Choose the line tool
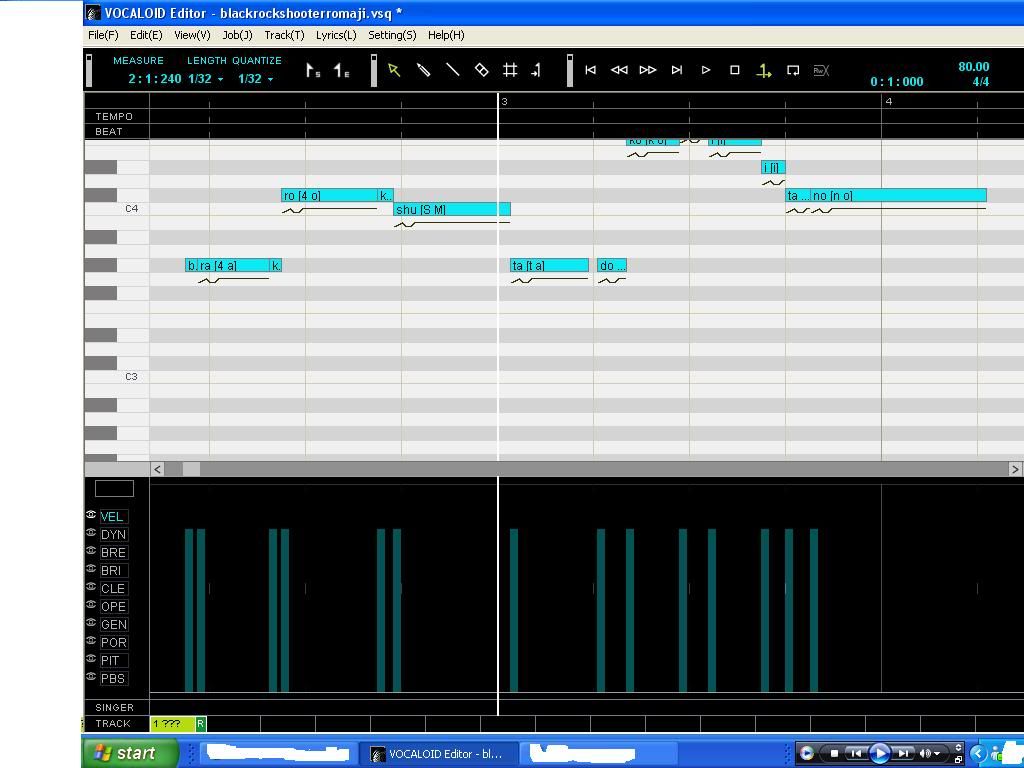The height and width of the screenshot is (768, 1024). (x=452, y=70)
